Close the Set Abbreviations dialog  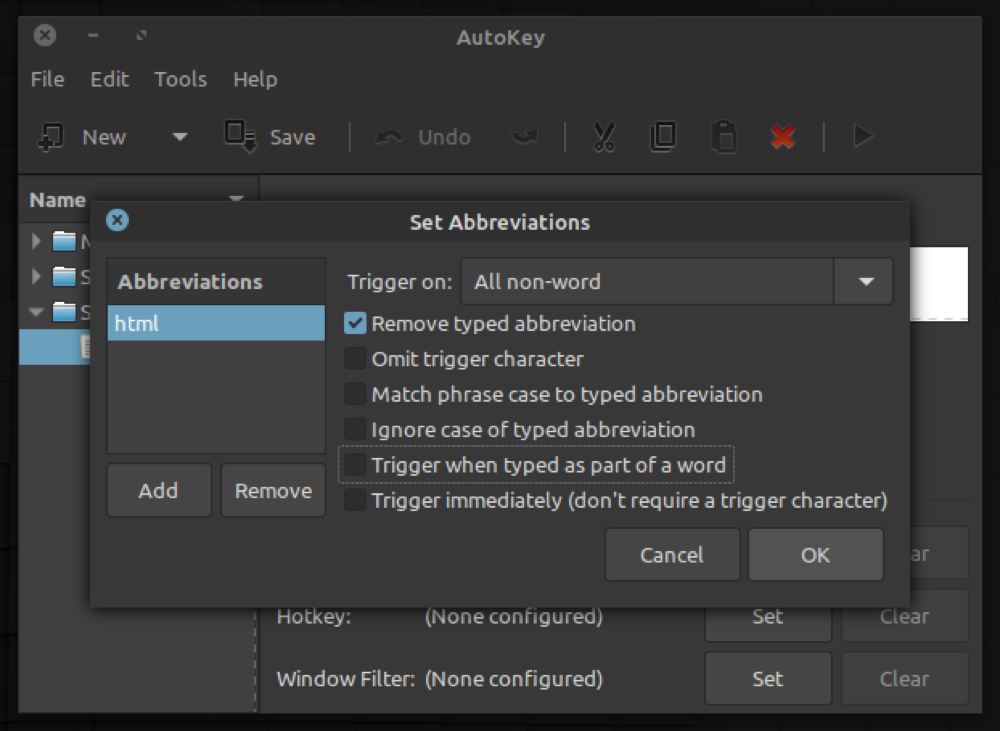pos(117,221)
